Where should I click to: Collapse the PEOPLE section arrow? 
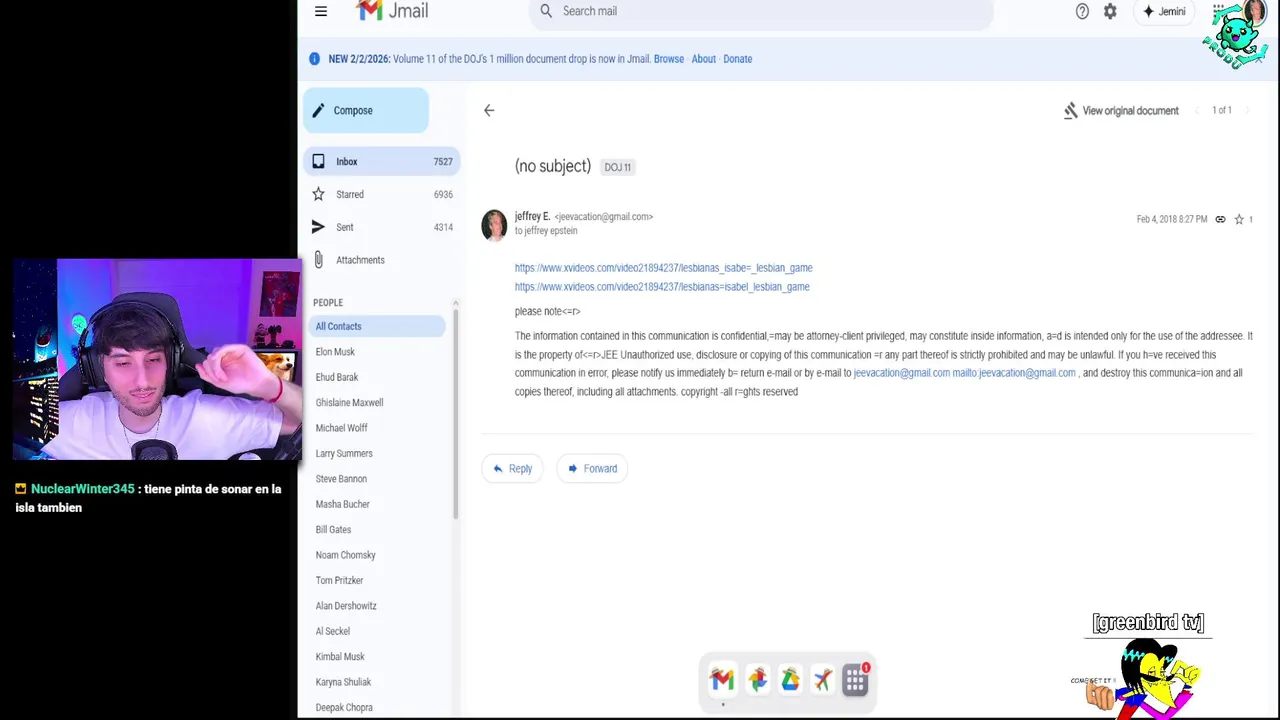coord(455,302)
